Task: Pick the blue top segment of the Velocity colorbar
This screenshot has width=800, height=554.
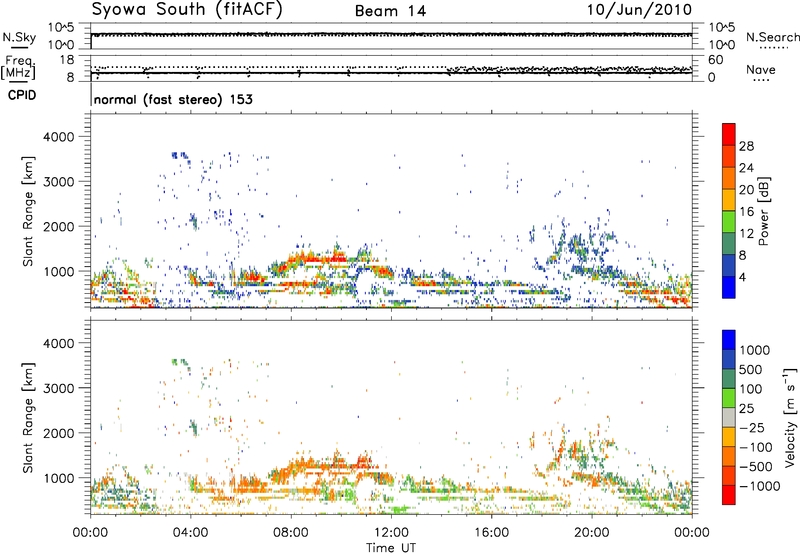Action: pyautogui.click(x=729, y=340)
